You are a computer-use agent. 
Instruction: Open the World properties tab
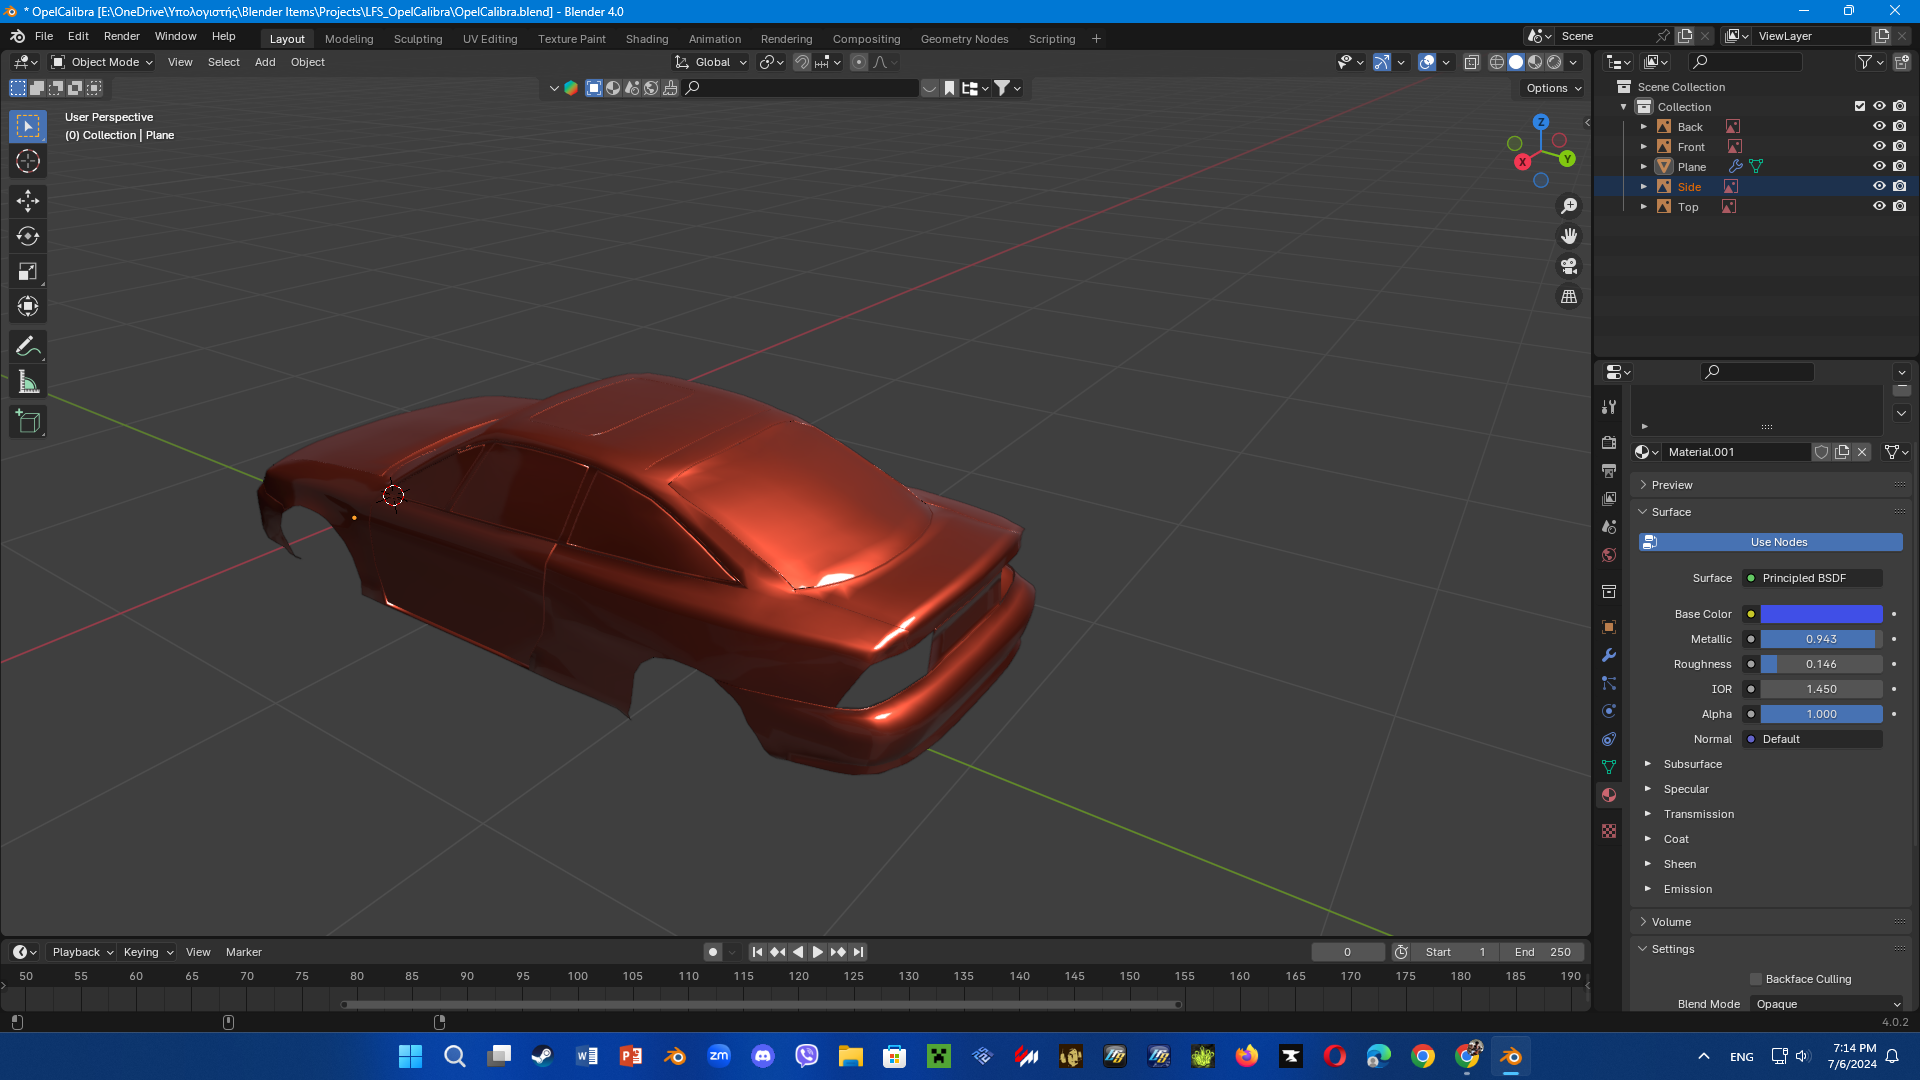point(1609,555)
